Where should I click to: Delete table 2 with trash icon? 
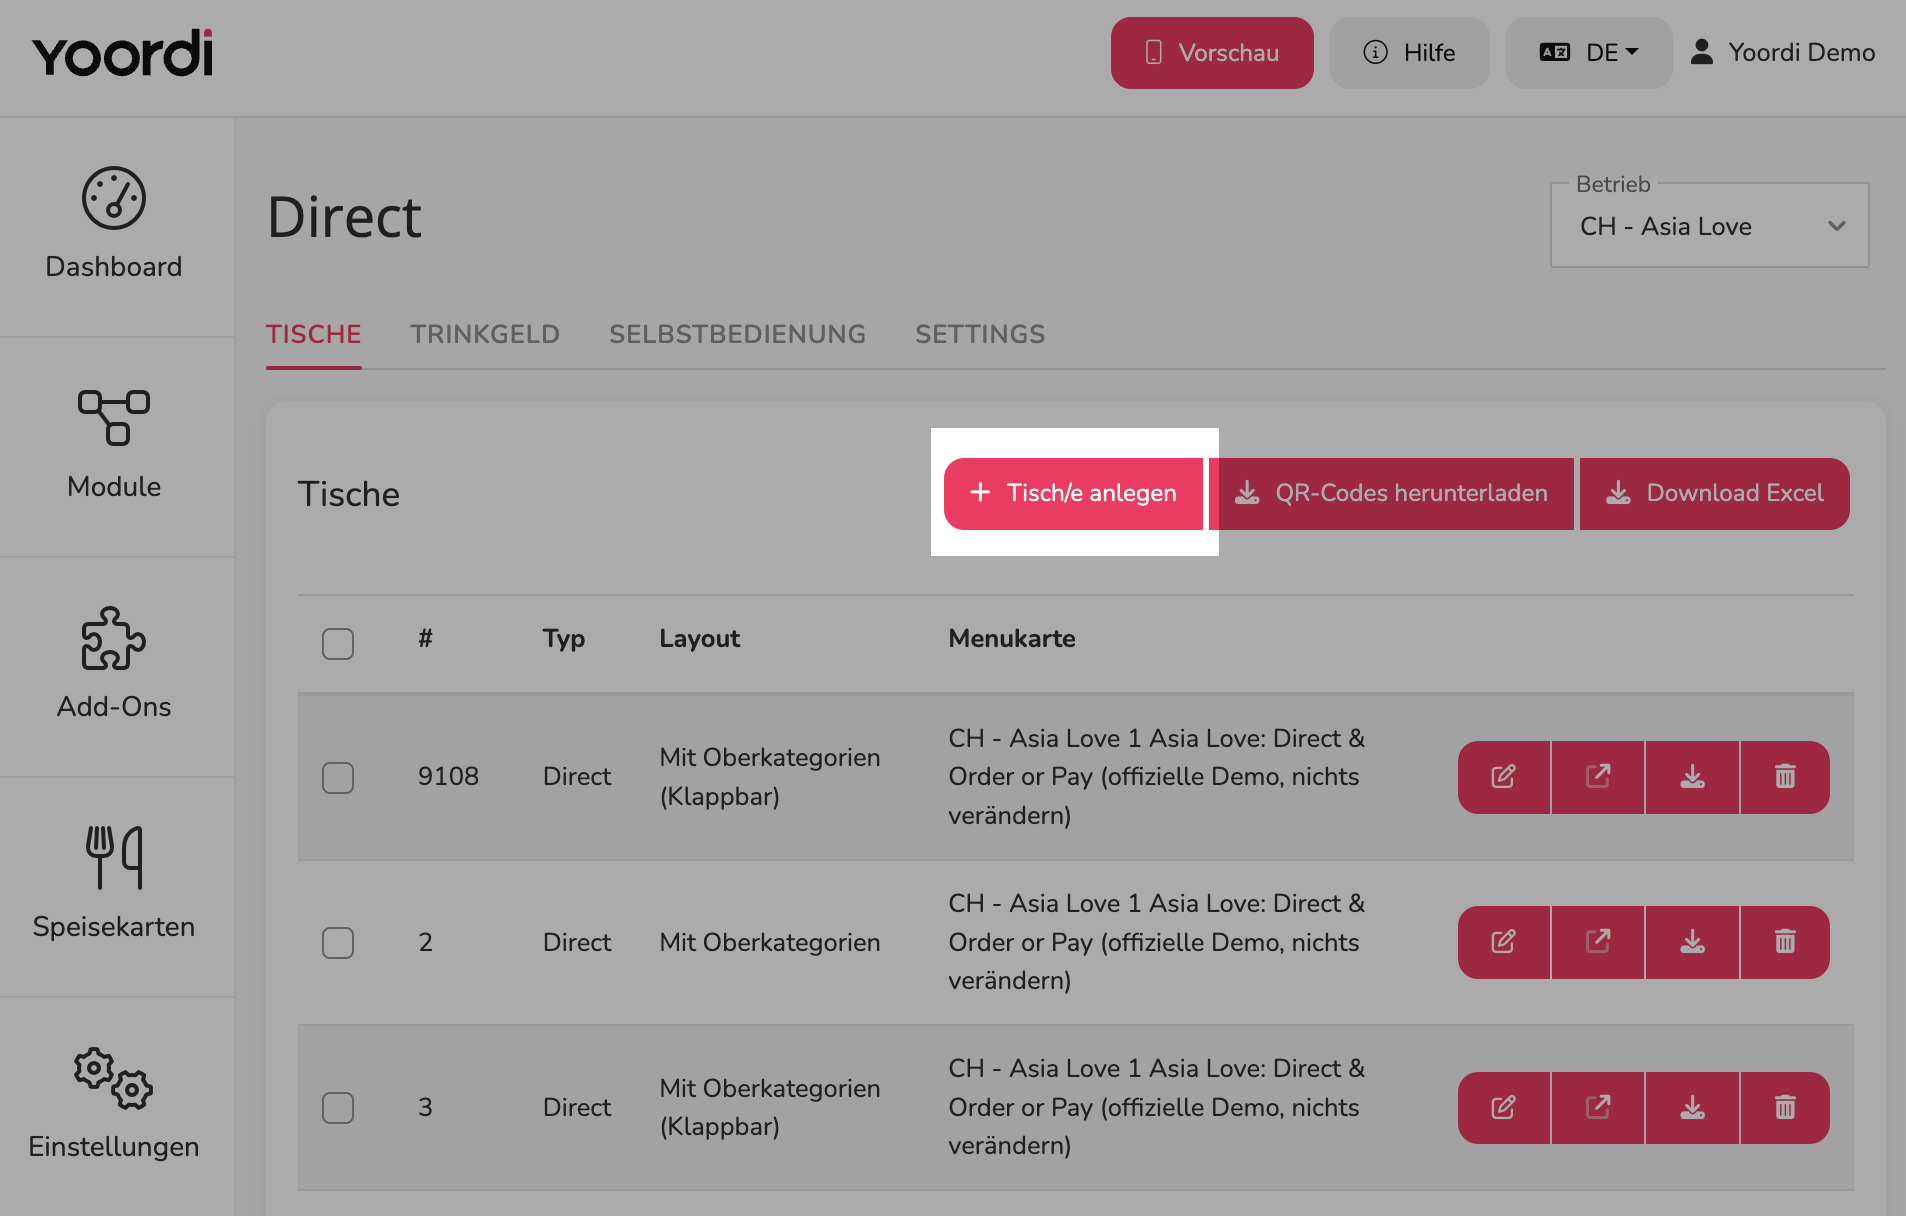(x=1785, y=942)
